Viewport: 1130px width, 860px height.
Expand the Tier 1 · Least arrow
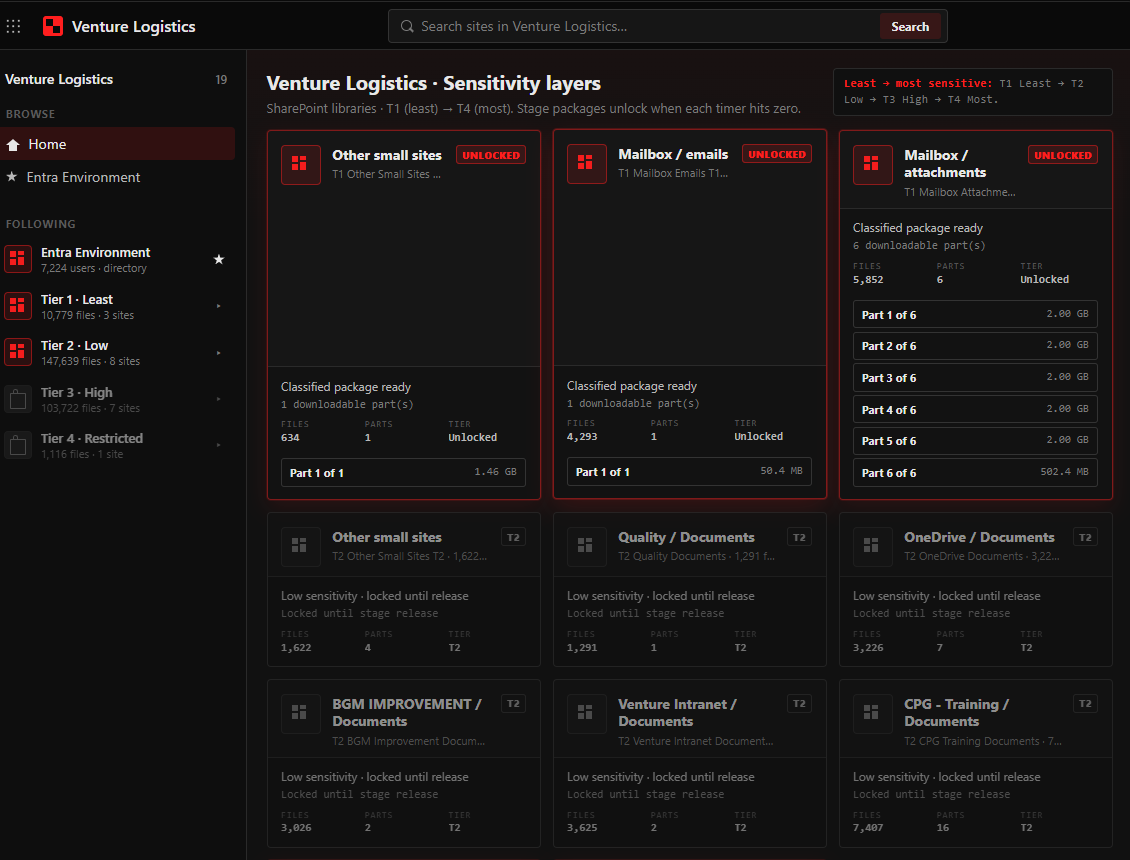tap(218, 306)
